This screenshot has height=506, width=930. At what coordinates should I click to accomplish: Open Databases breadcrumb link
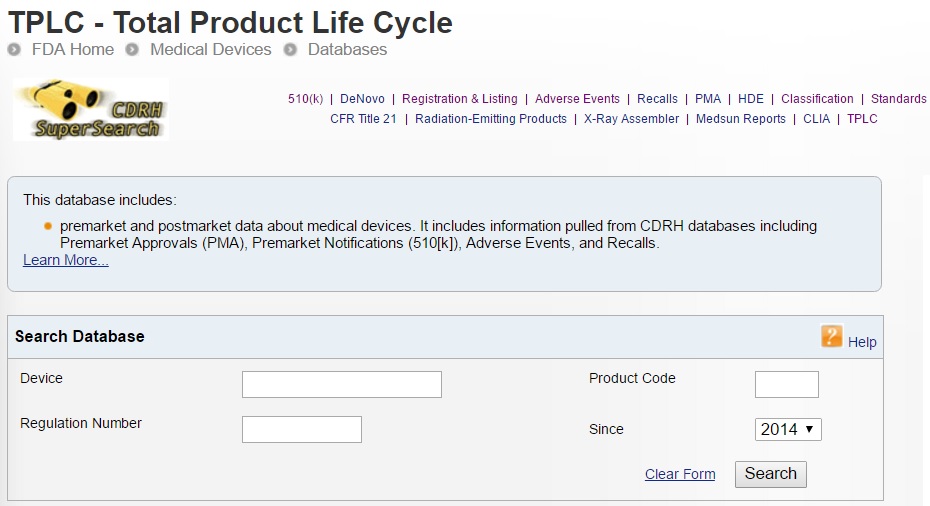(347, 50)
